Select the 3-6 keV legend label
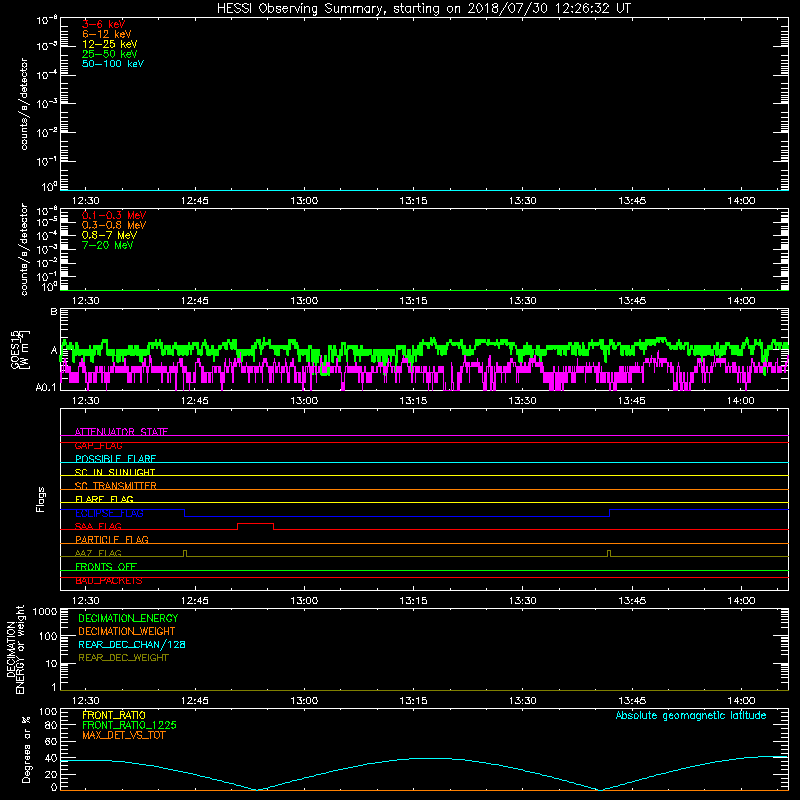 coord(104,24)
